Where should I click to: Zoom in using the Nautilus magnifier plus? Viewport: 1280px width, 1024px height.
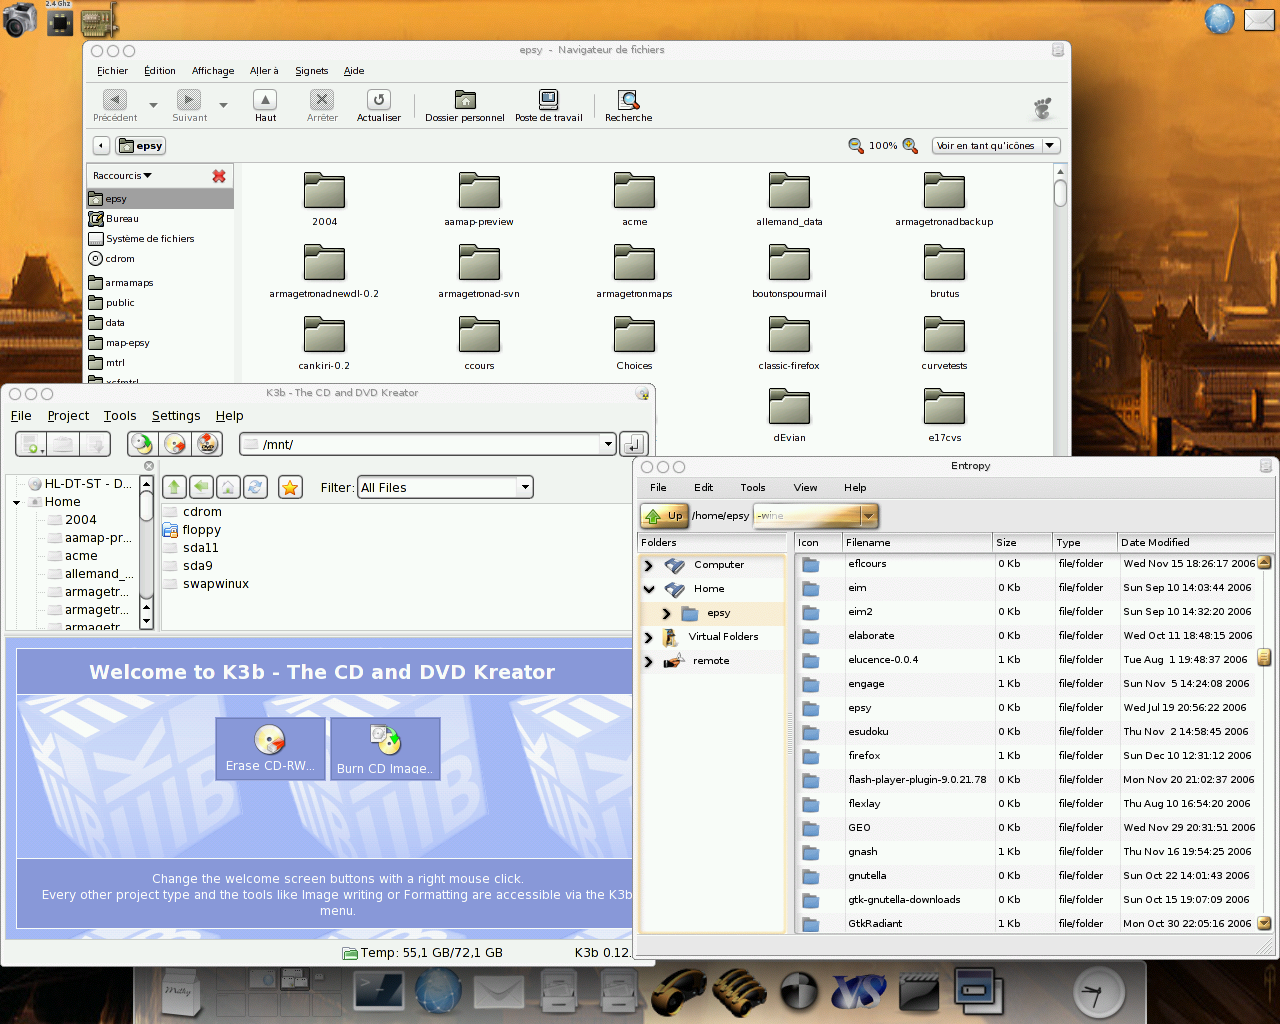(910, 146)
